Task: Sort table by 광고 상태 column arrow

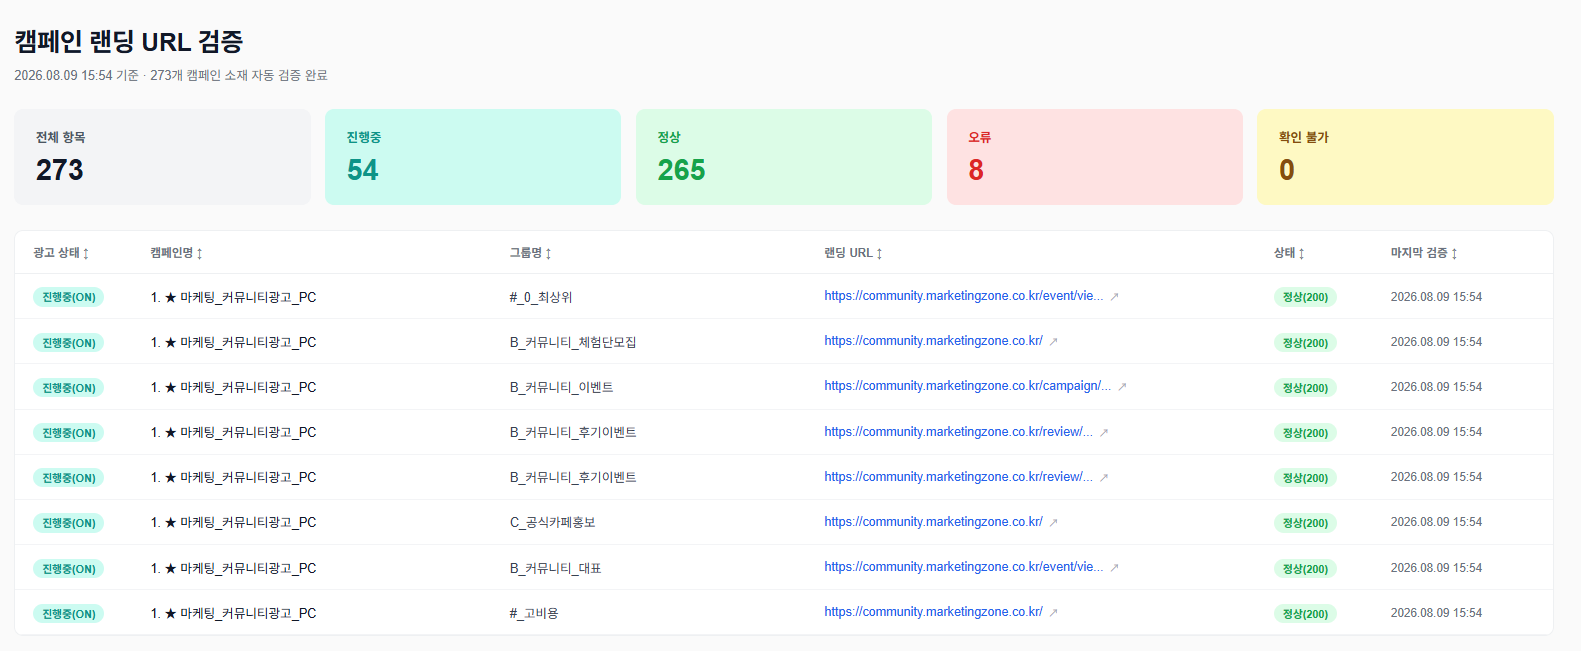Action: (x=86, y=254)
